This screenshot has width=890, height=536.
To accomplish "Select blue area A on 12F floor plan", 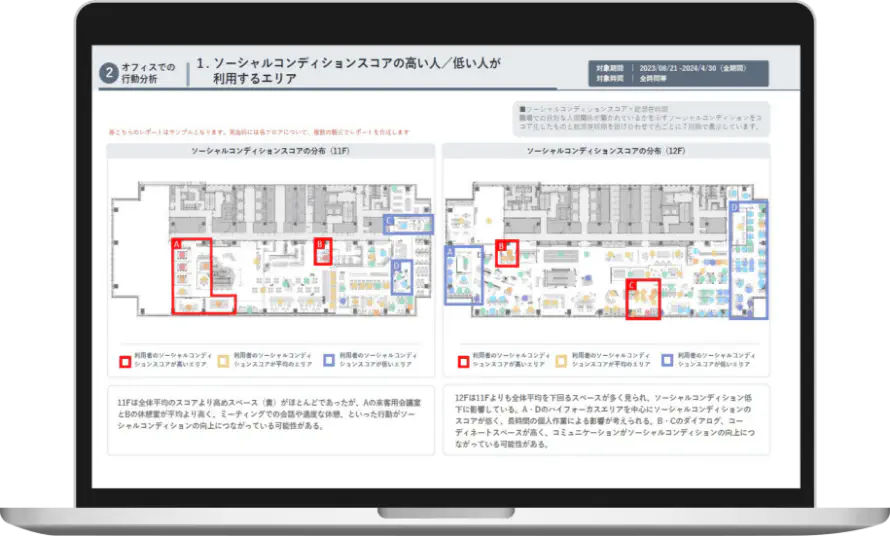I will tap(462, 275).
